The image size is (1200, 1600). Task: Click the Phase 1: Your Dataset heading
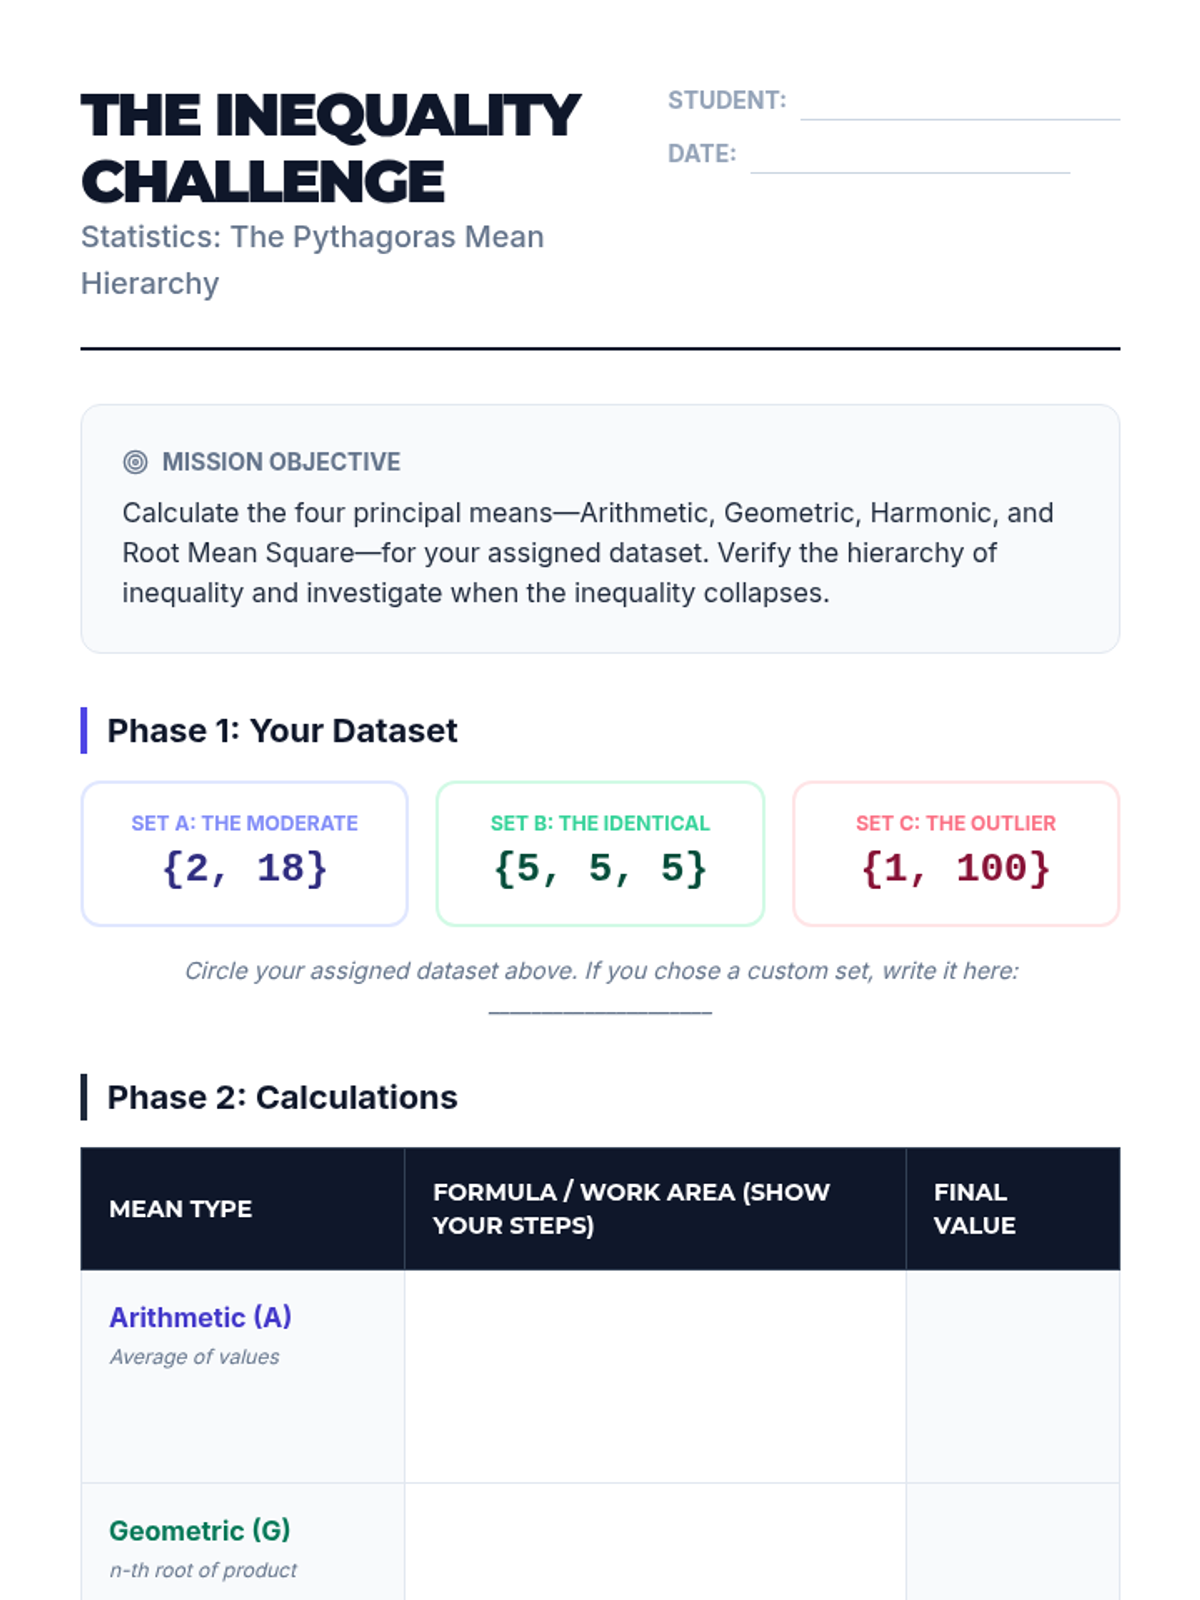[x=282, y=731]
